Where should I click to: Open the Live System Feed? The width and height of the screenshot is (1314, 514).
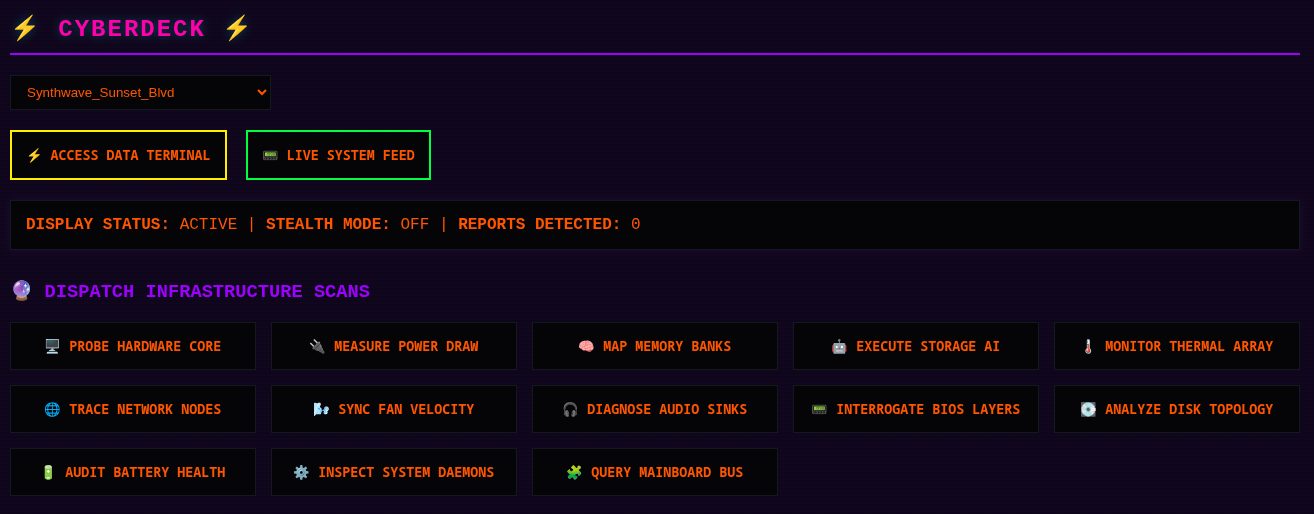(x=338, y=155)
